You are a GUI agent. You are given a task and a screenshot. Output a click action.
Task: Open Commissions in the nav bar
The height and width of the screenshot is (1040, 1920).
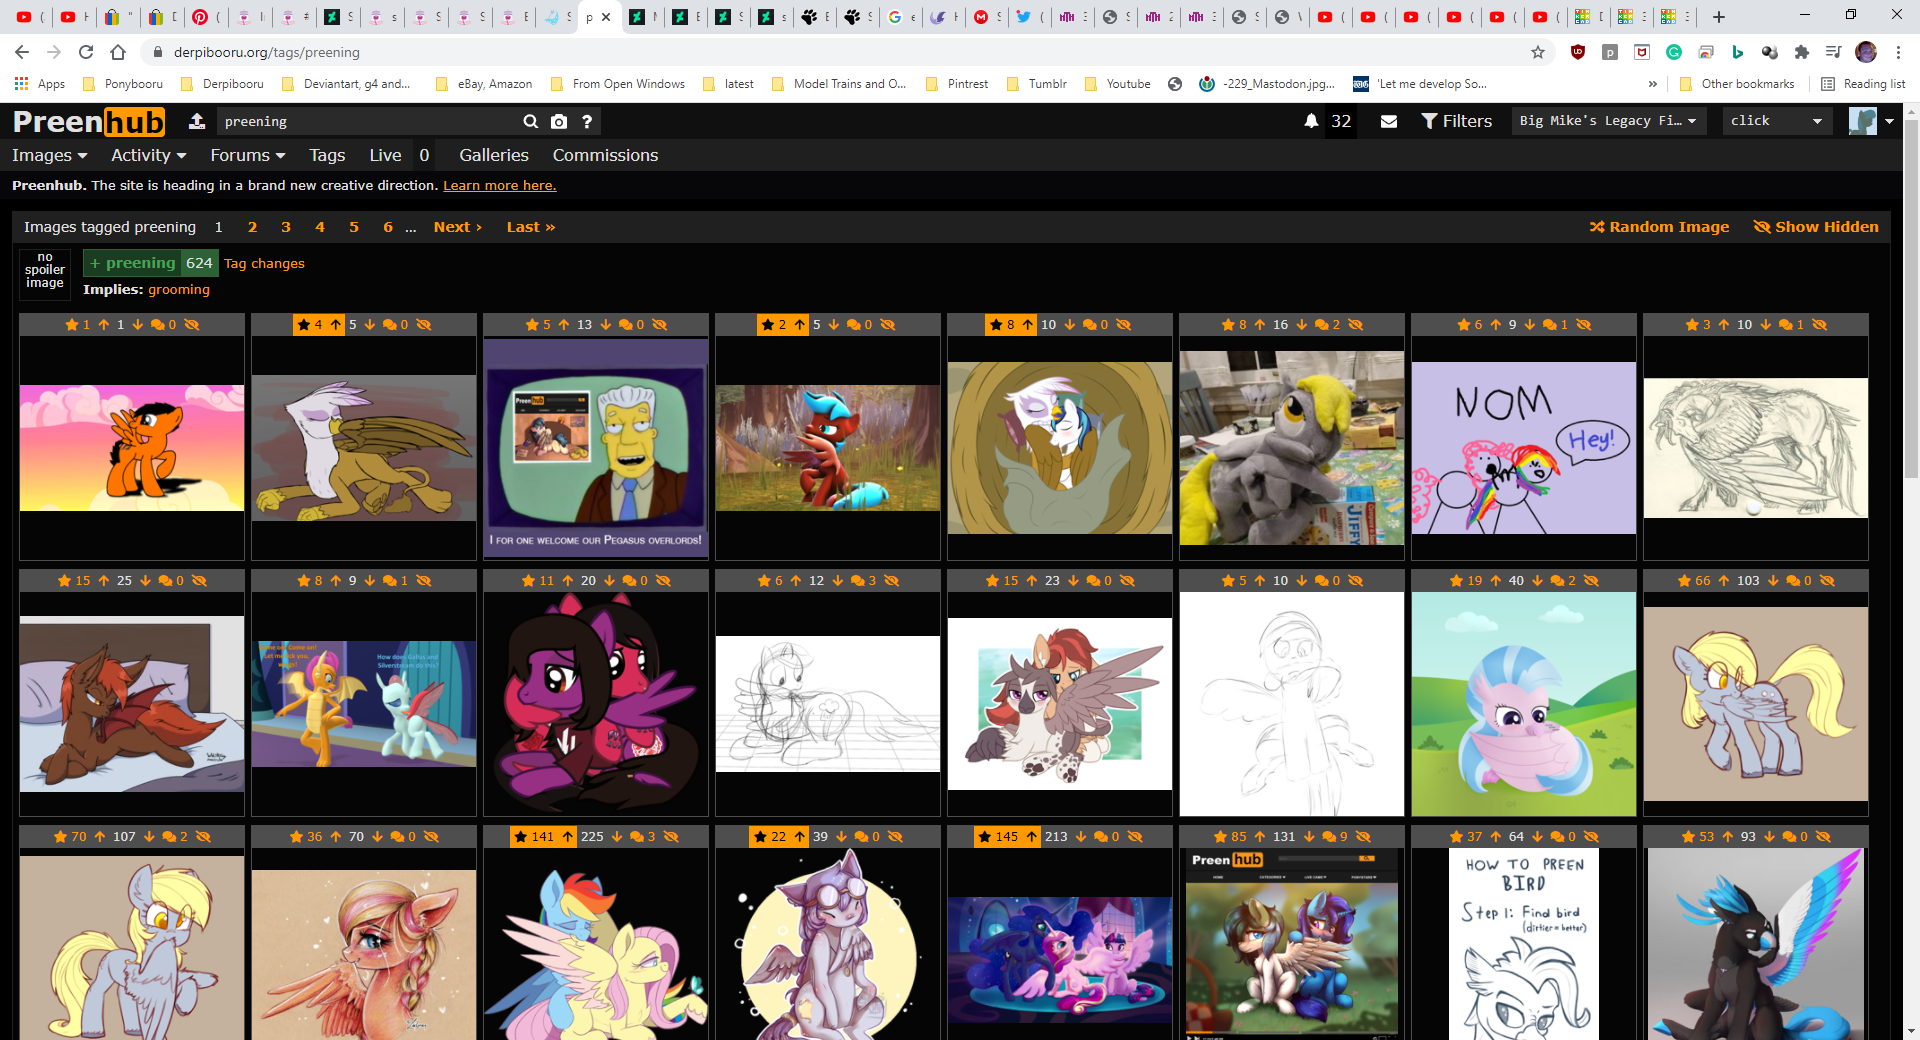[605, 155]
